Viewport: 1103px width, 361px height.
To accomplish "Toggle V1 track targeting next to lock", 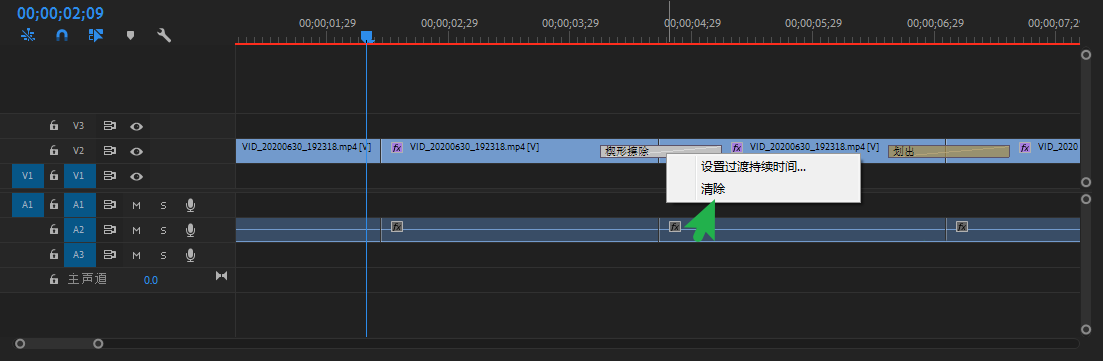I will point(79,176).
